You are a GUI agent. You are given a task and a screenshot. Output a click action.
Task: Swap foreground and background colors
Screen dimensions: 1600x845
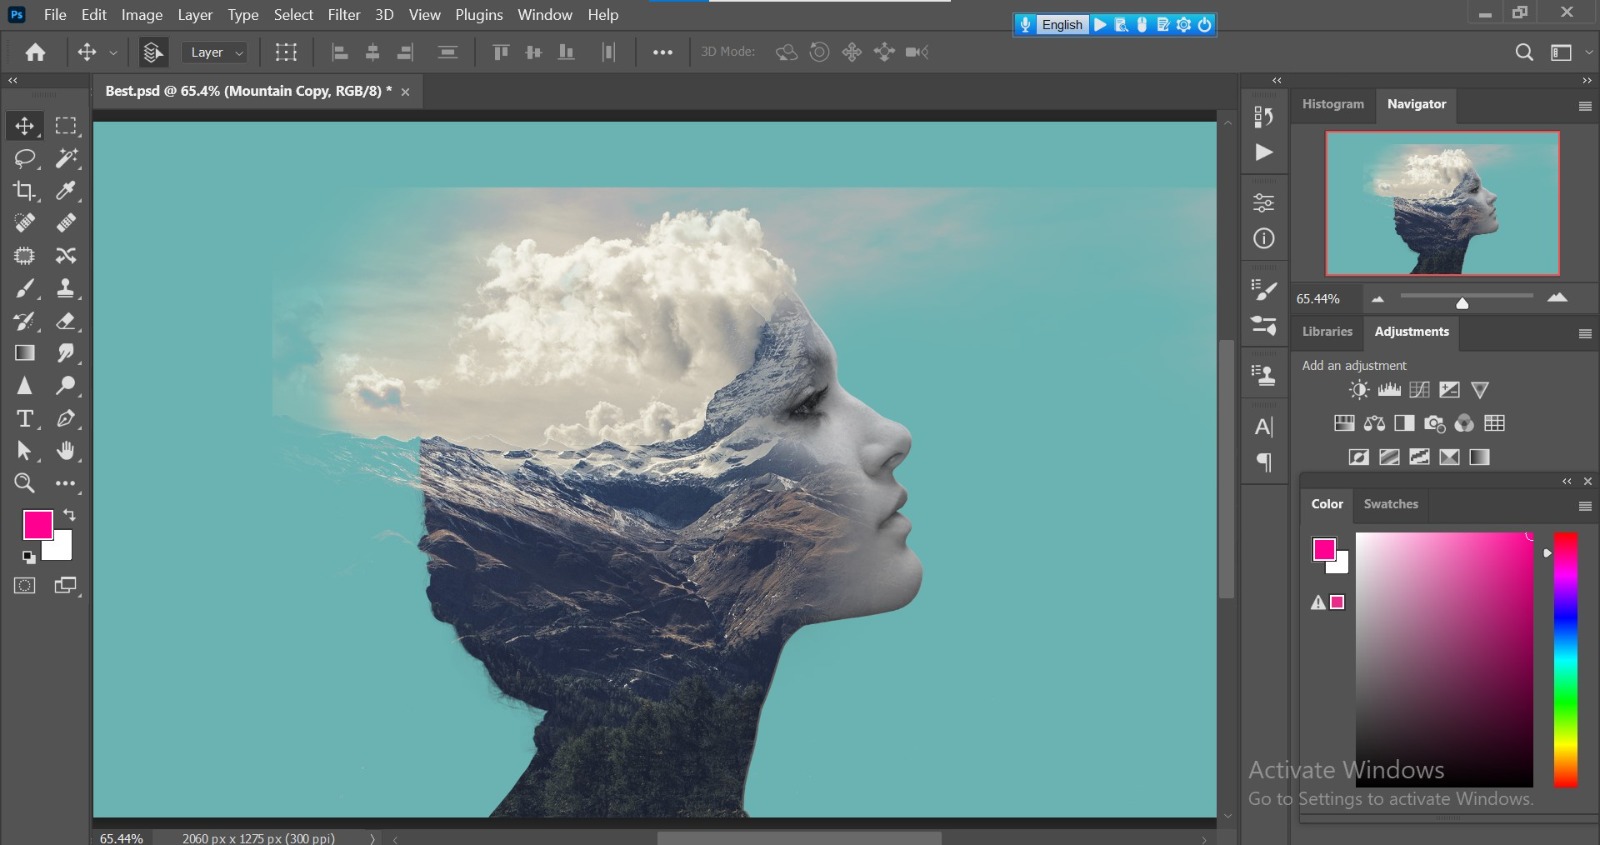pos(69,515)
